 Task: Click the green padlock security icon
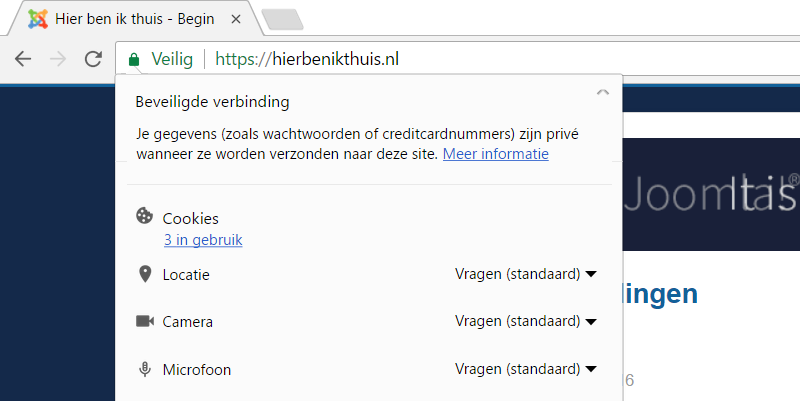click(134, 60)
